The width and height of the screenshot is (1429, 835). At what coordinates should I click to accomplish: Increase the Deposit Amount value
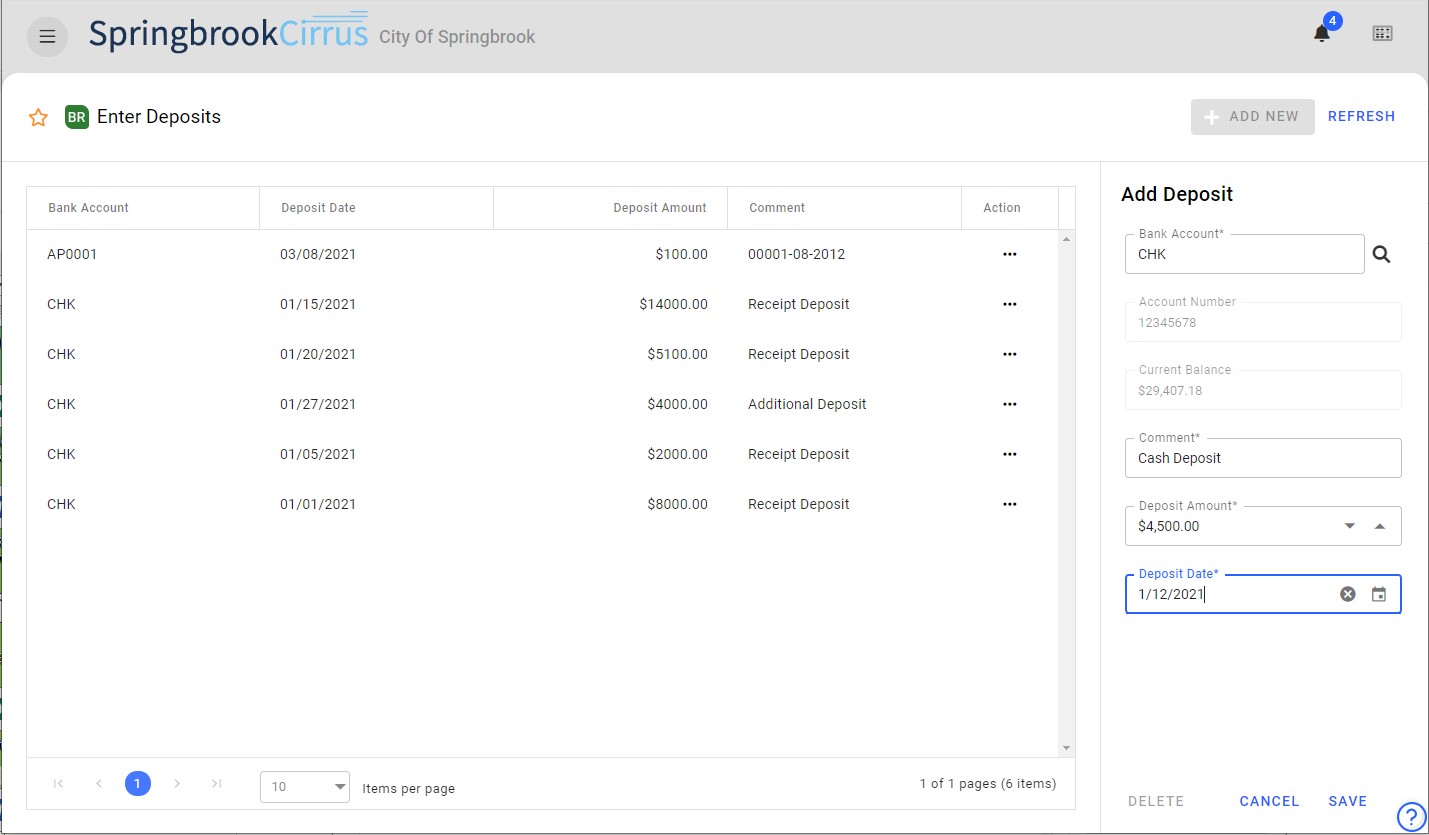click(x=1380, y=526)
